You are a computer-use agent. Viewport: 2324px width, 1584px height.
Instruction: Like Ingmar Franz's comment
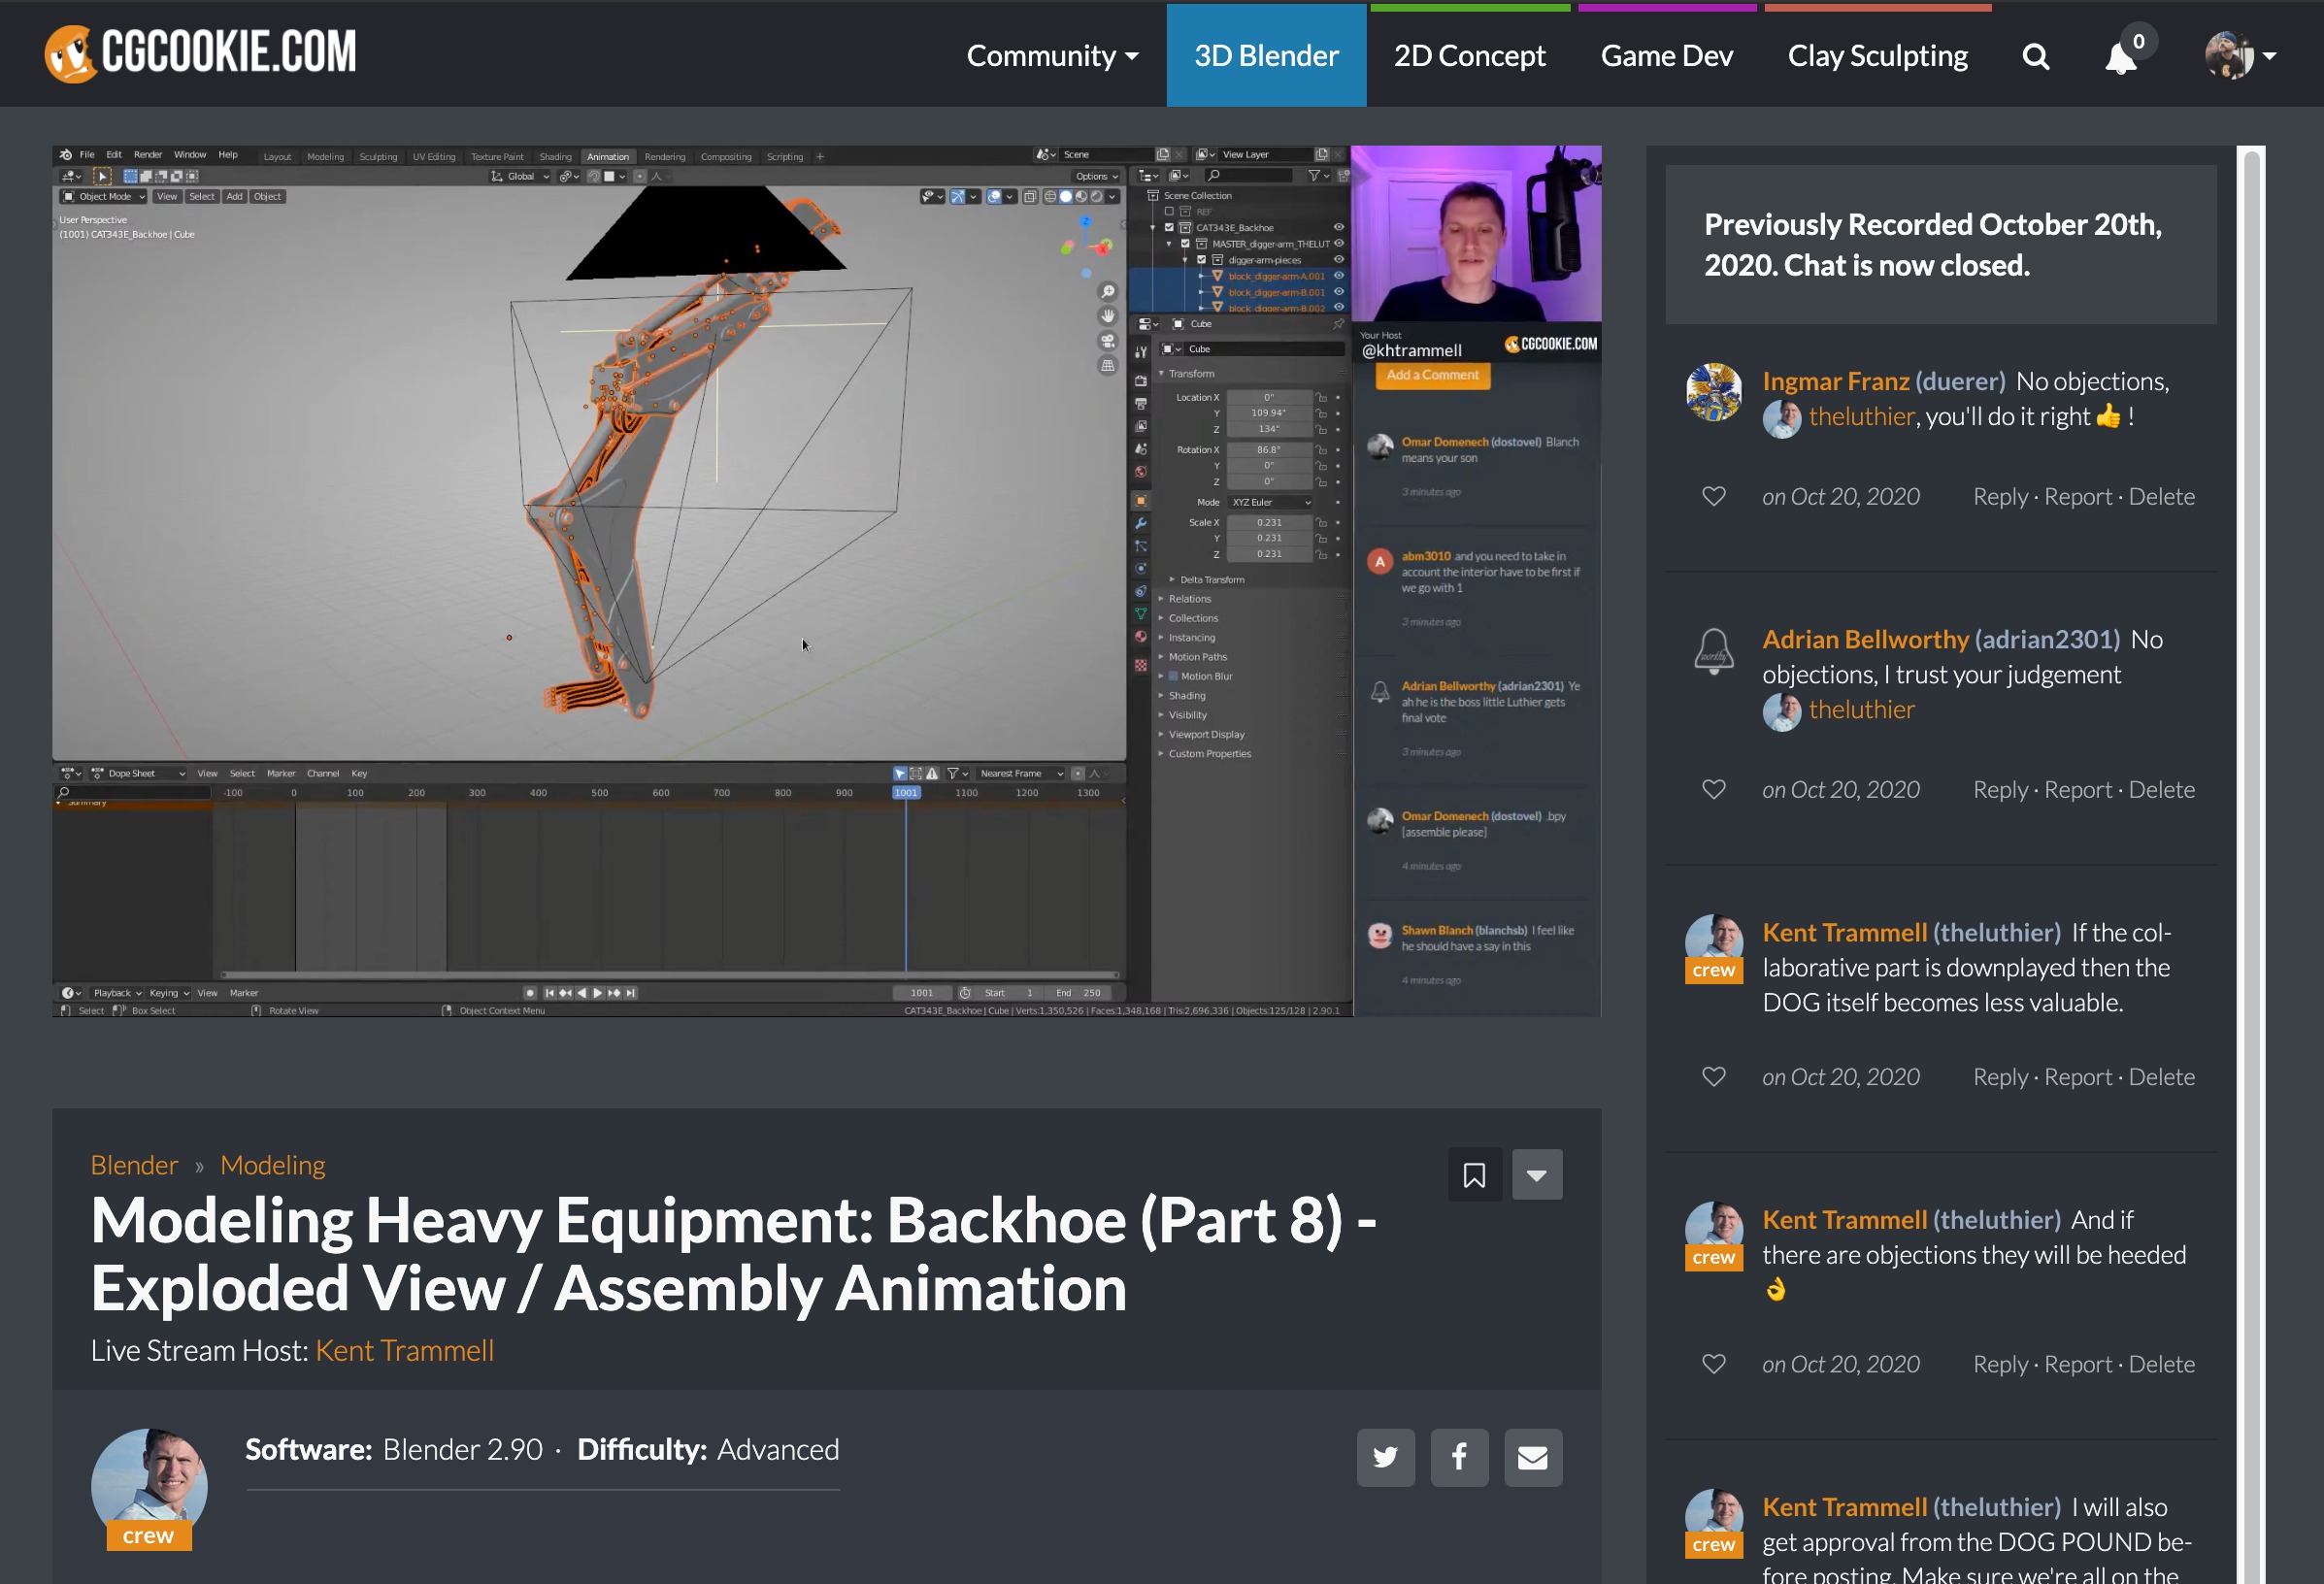pyautogui.click(x=1713, y=496)
